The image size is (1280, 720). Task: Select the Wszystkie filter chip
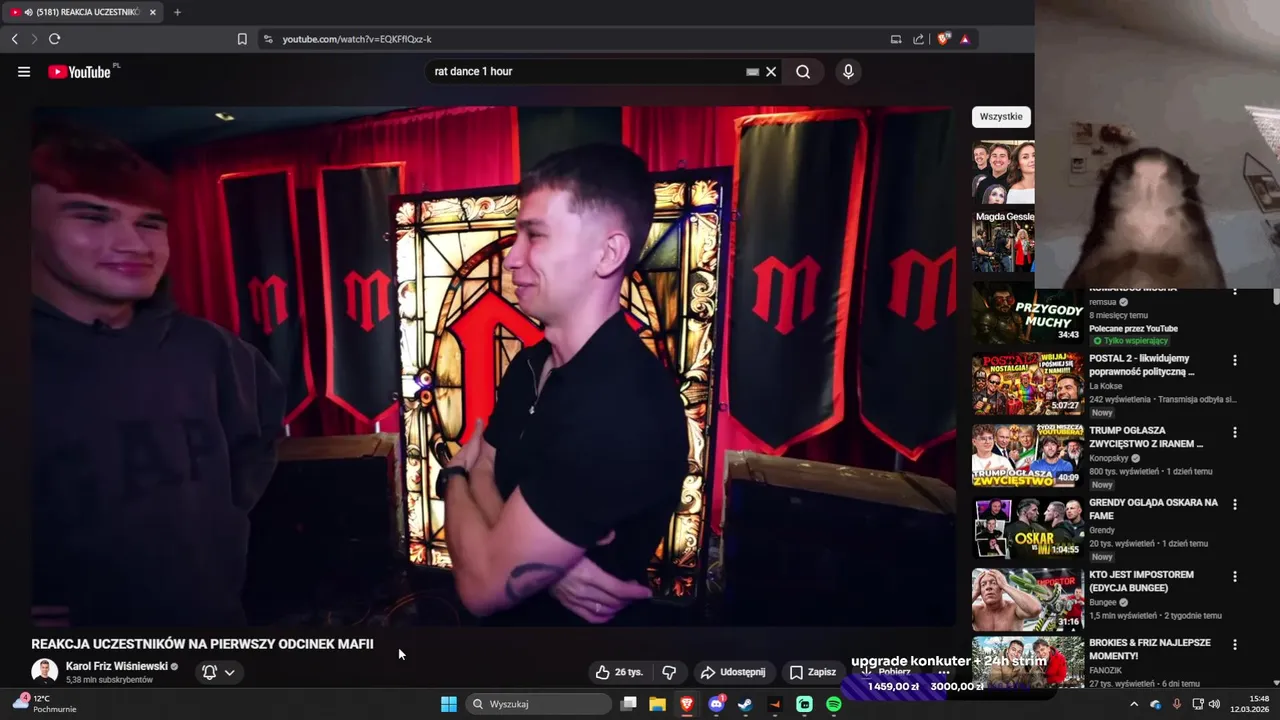1001,117
